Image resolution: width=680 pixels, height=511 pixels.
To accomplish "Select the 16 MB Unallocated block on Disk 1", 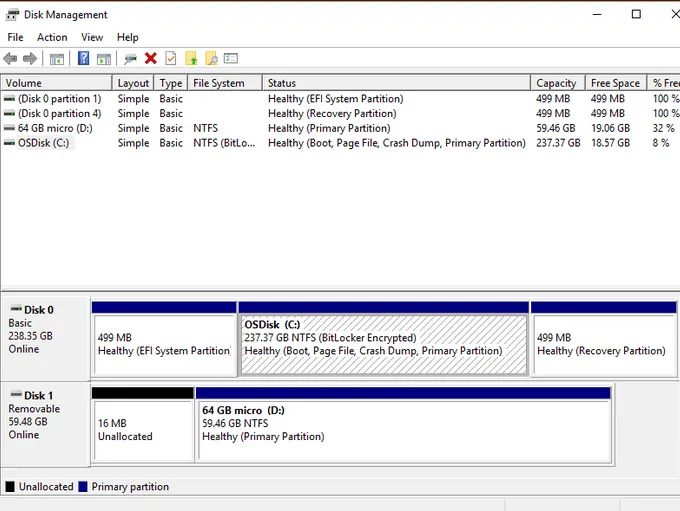I will point(143,430).
